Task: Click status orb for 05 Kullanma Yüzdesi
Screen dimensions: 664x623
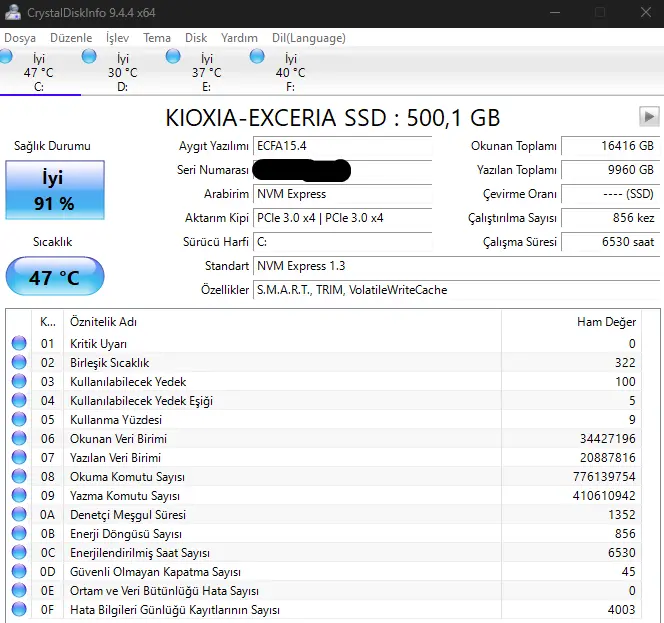Action: point(19,419)
